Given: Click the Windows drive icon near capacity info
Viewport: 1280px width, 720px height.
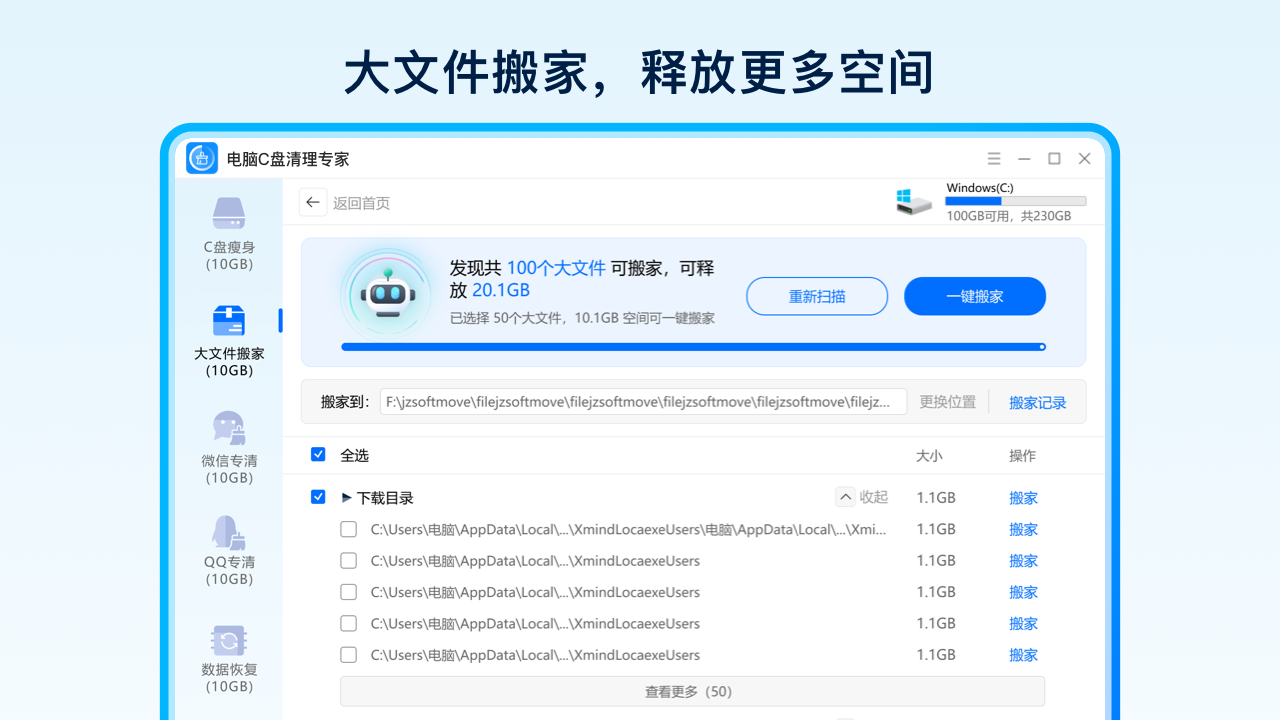Looking at the screenshot, I should (x=913, y=200).
